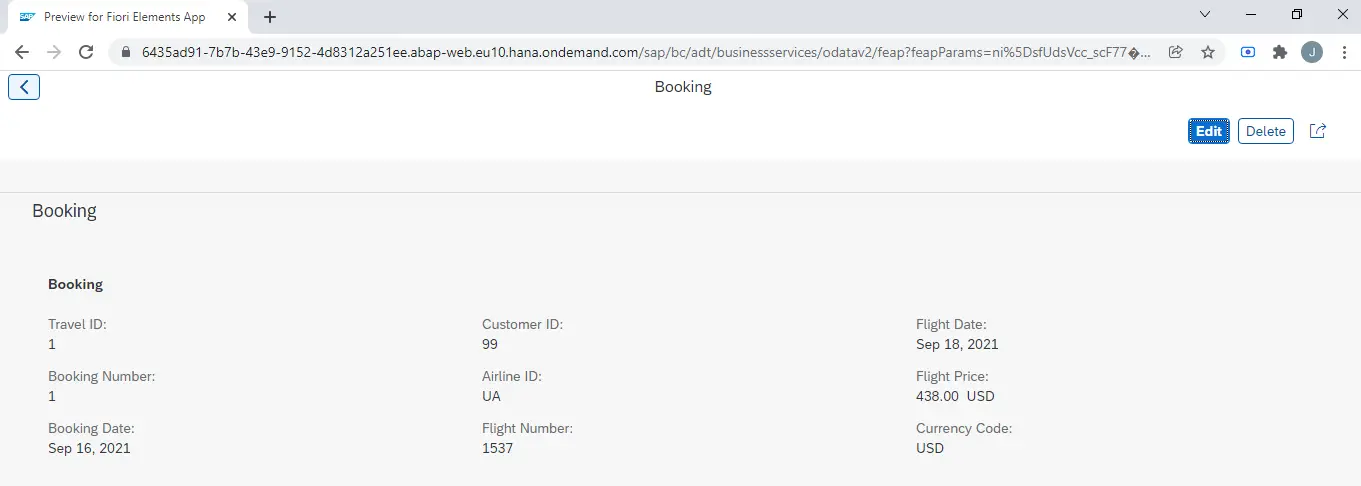Viewport: 1361px width, 486px height.
Task: Open the user profile avatar J
Action: 1312,52
